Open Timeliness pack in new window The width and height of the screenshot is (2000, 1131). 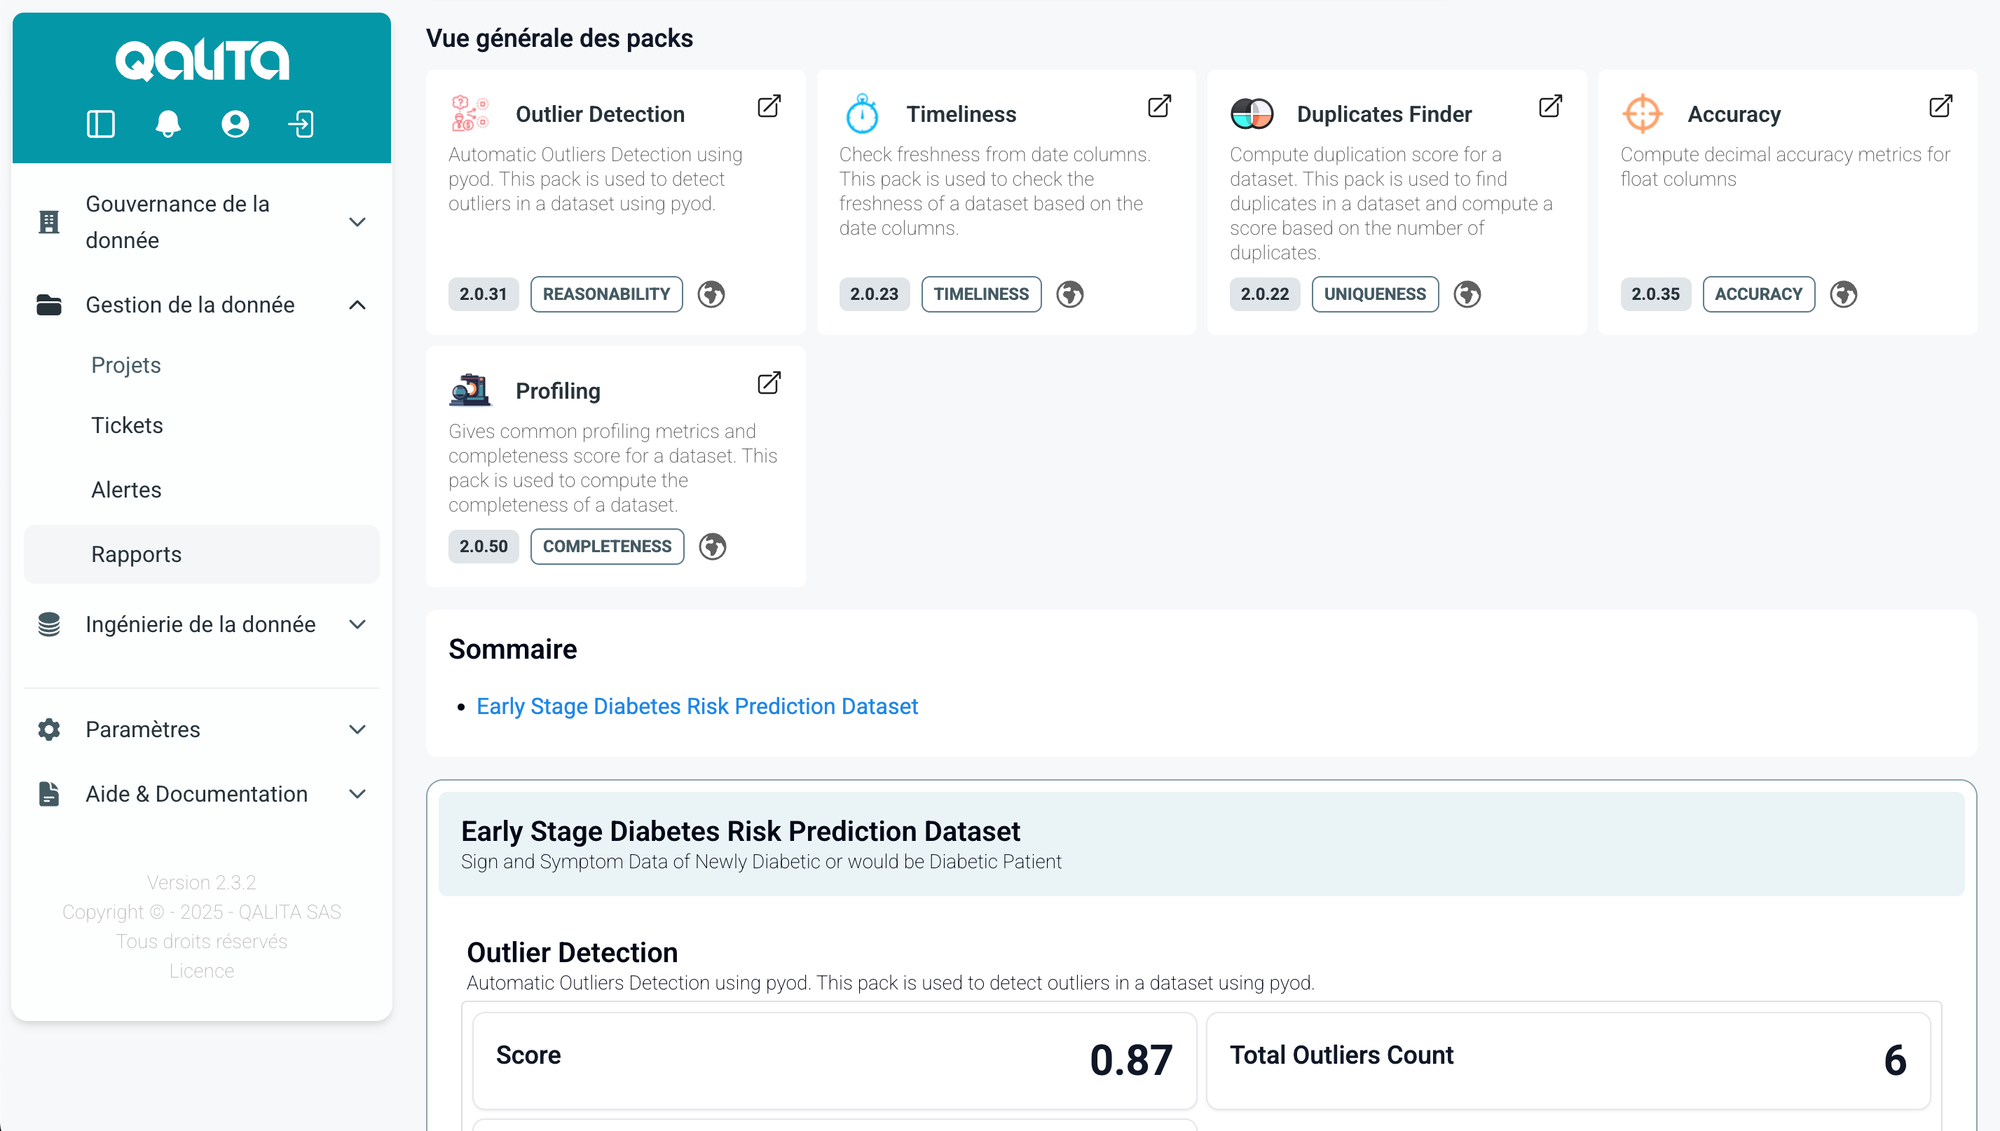tap(1159, 107)
